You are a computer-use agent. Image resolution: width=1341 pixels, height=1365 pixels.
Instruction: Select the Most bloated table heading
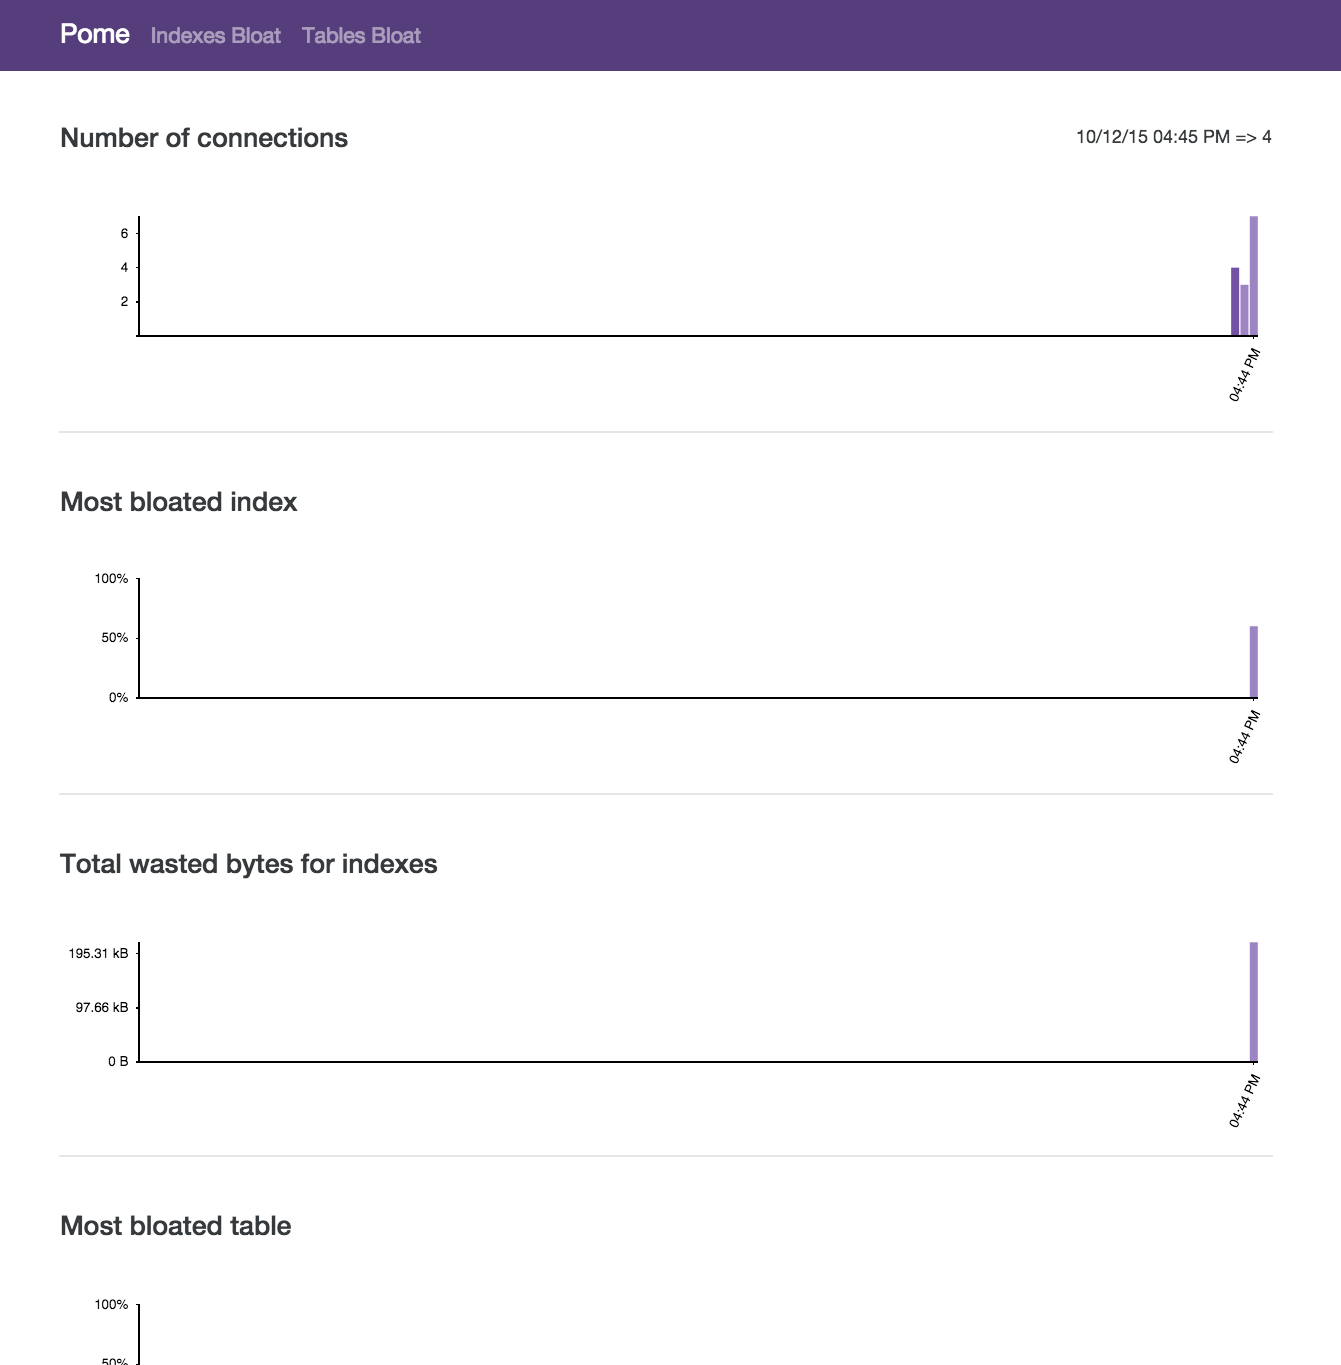[x=176, y=1226]
